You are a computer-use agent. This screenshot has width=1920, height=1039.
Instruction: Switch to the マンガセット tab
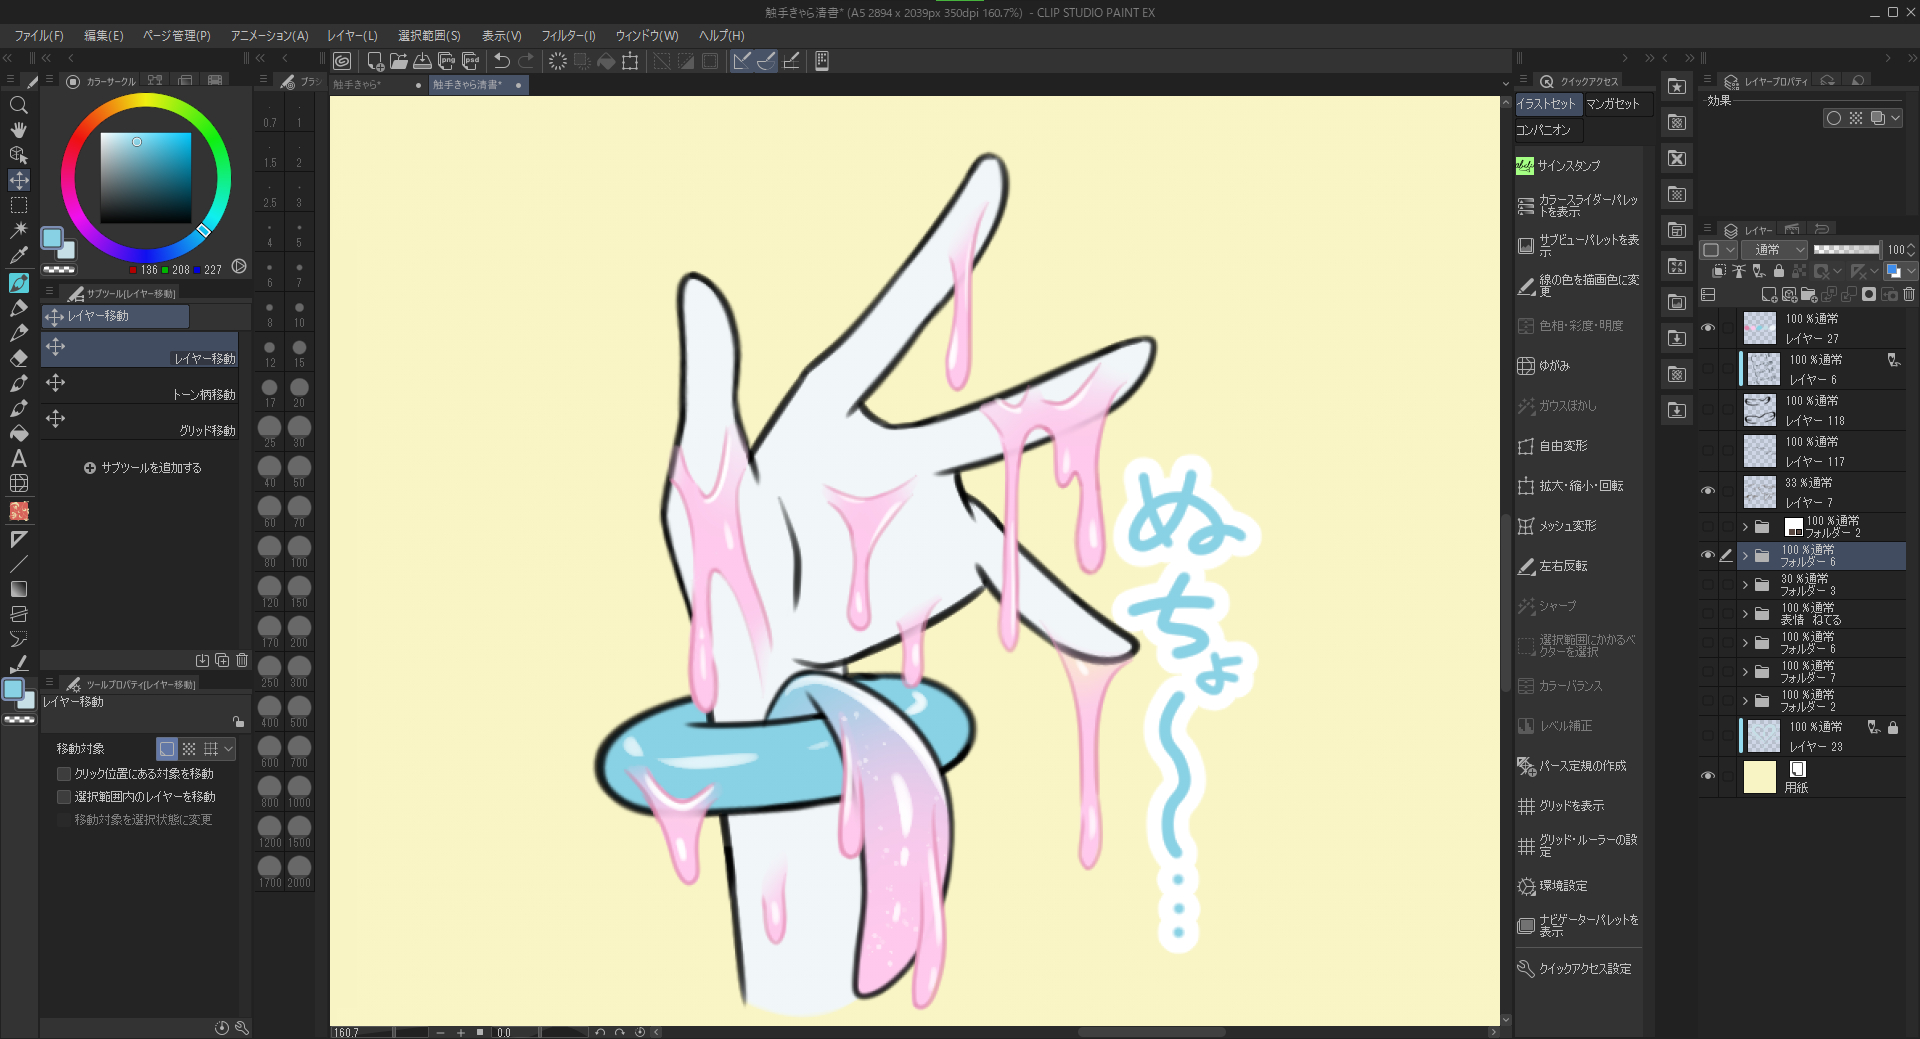[x=1612, y=104]
